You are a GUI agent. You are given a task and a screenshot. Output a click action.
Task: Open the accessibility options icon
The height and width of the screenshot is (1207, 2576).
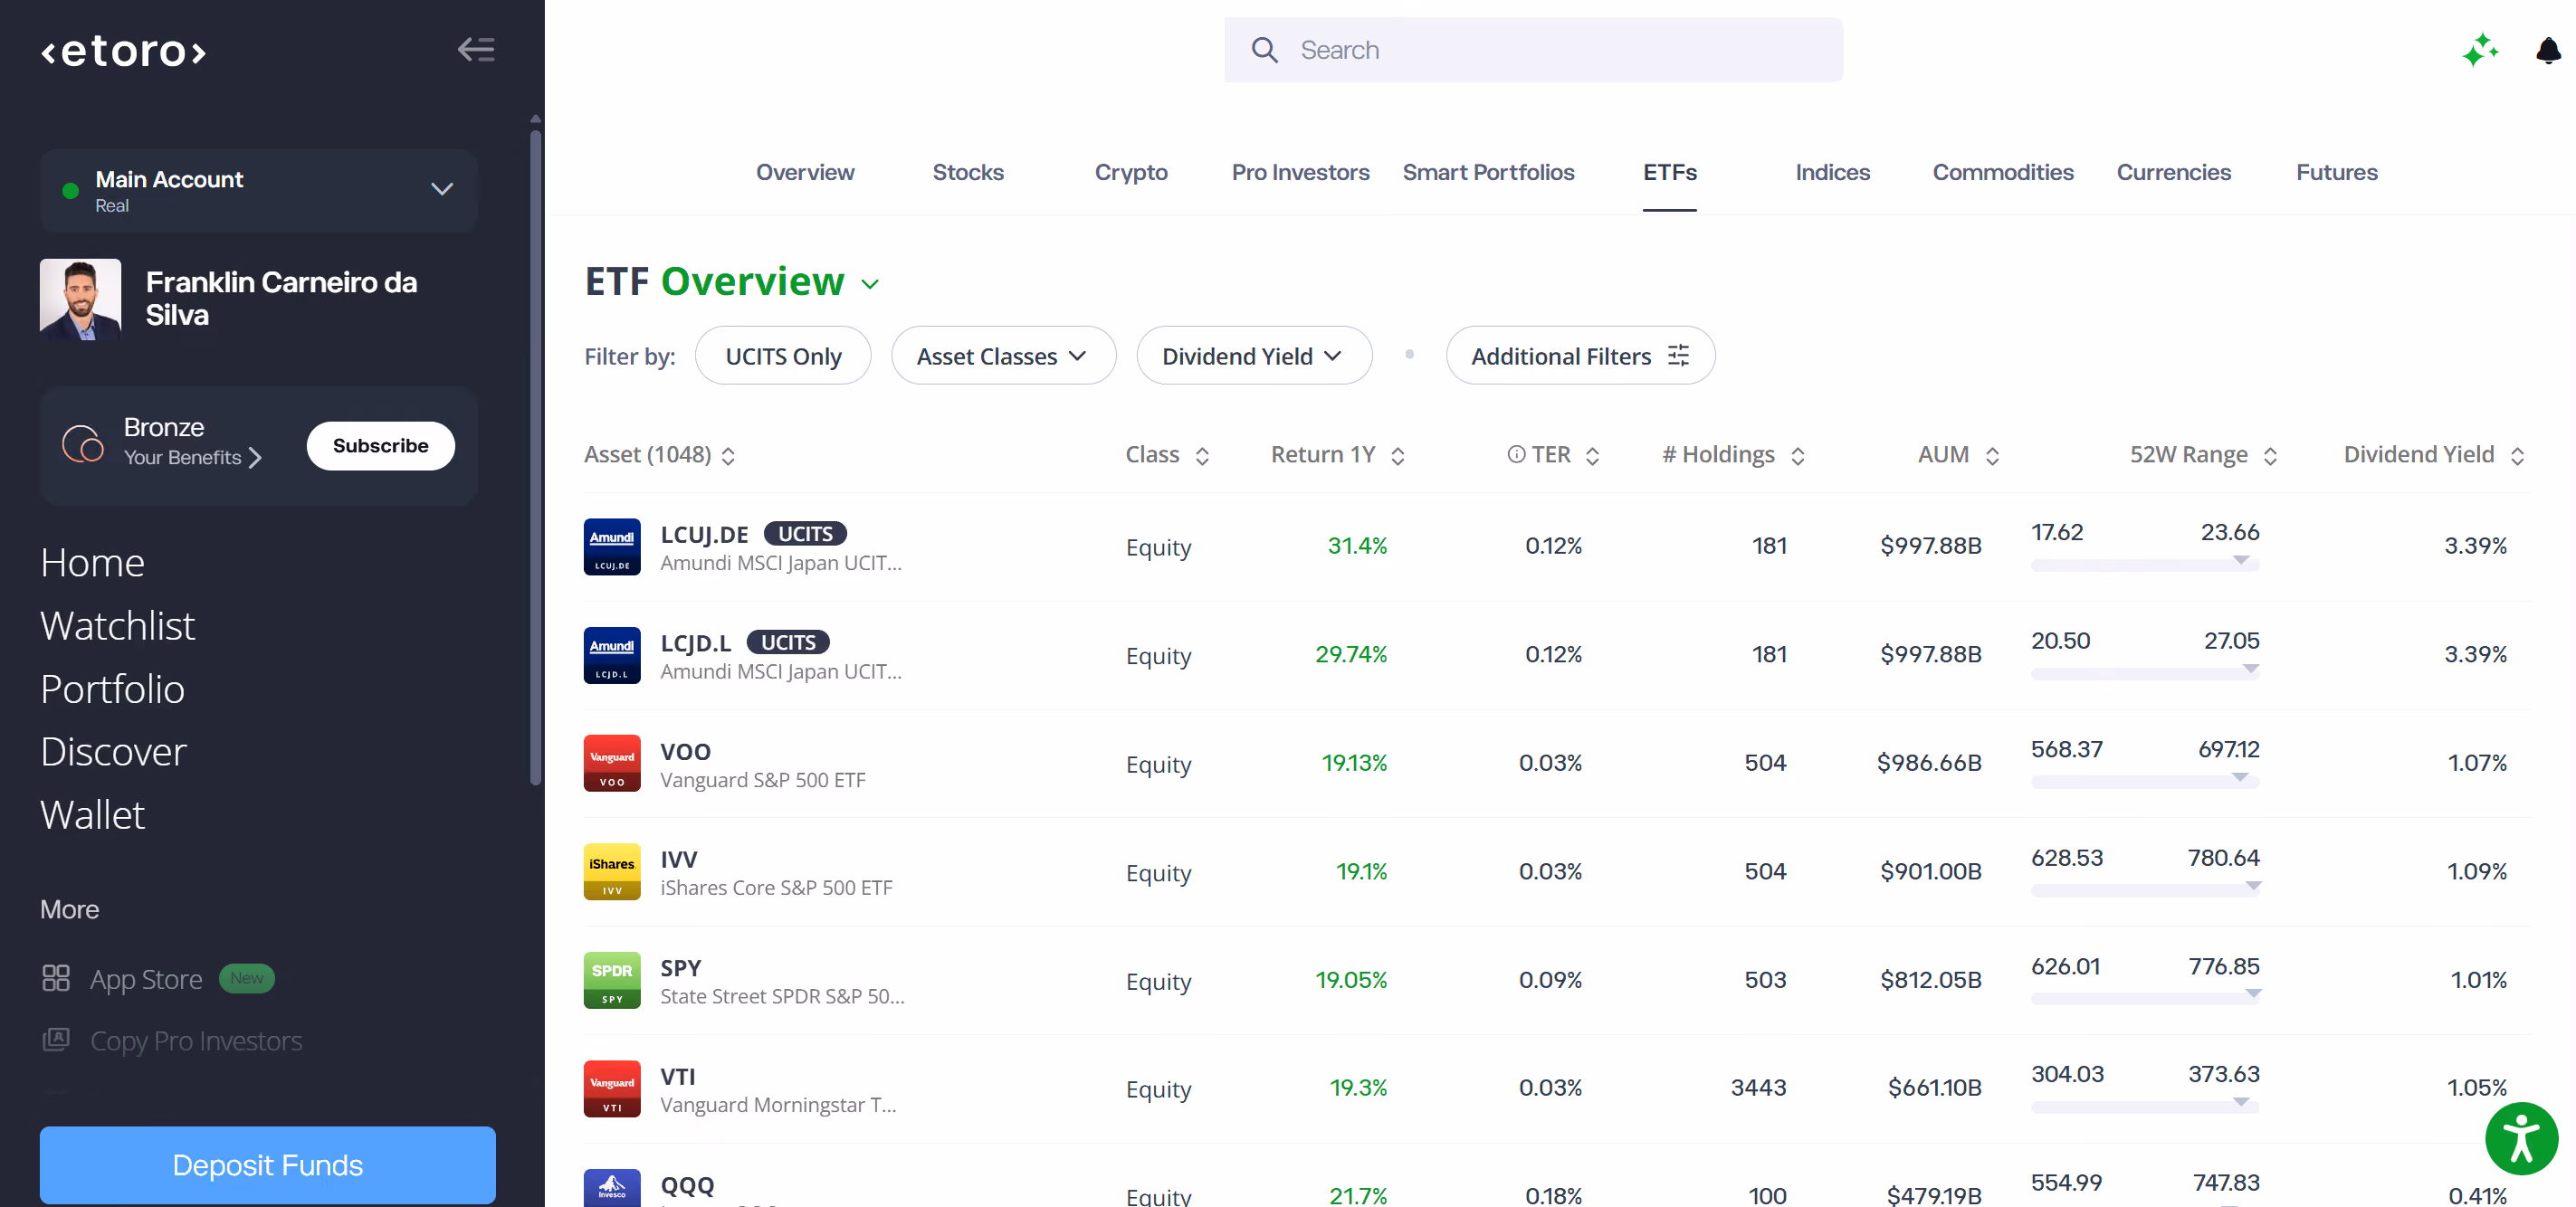[2521, 1138]
